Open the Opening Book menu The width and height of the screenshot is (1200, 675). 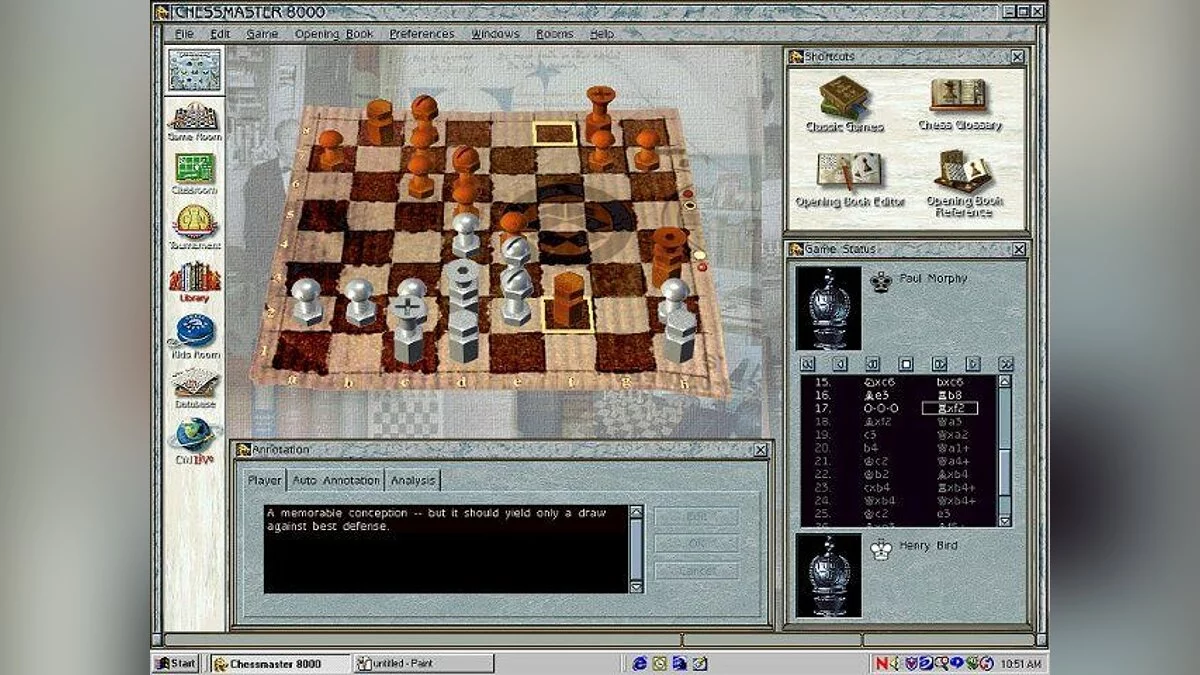[x=334, y=34]
